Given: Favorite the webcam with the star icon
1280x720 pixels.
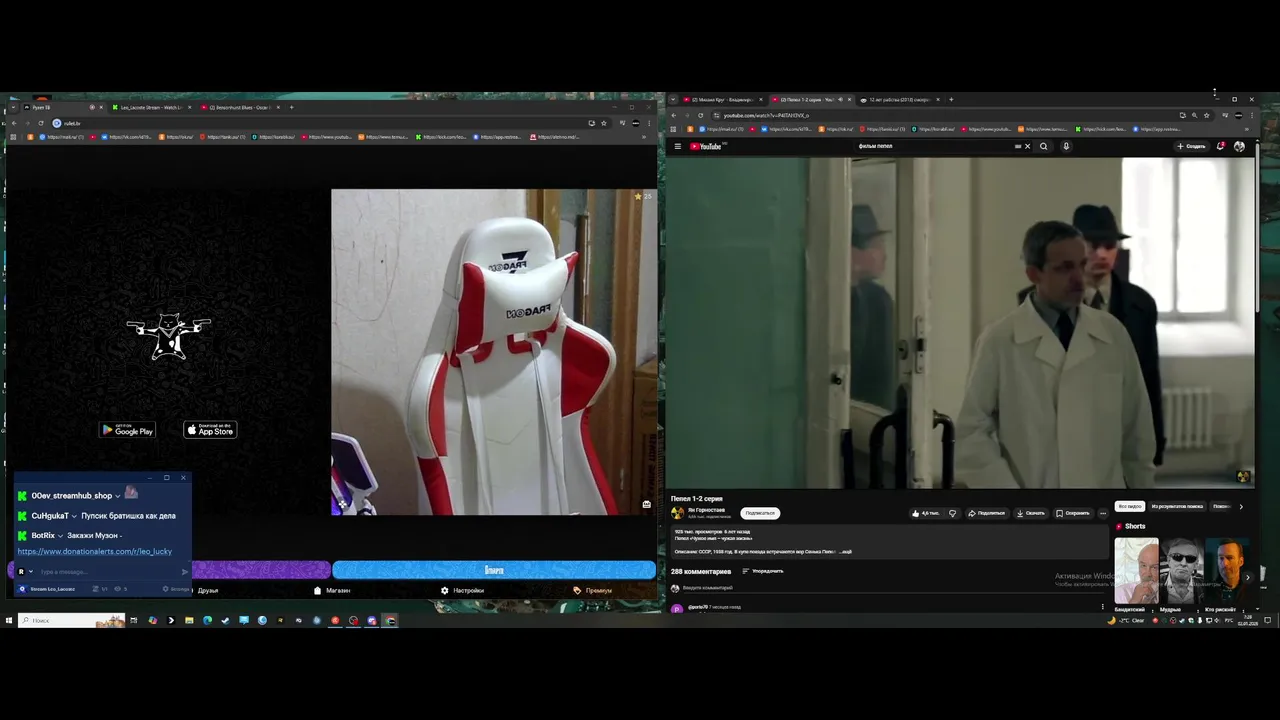Looking at the screenshot, I should 638,197.
